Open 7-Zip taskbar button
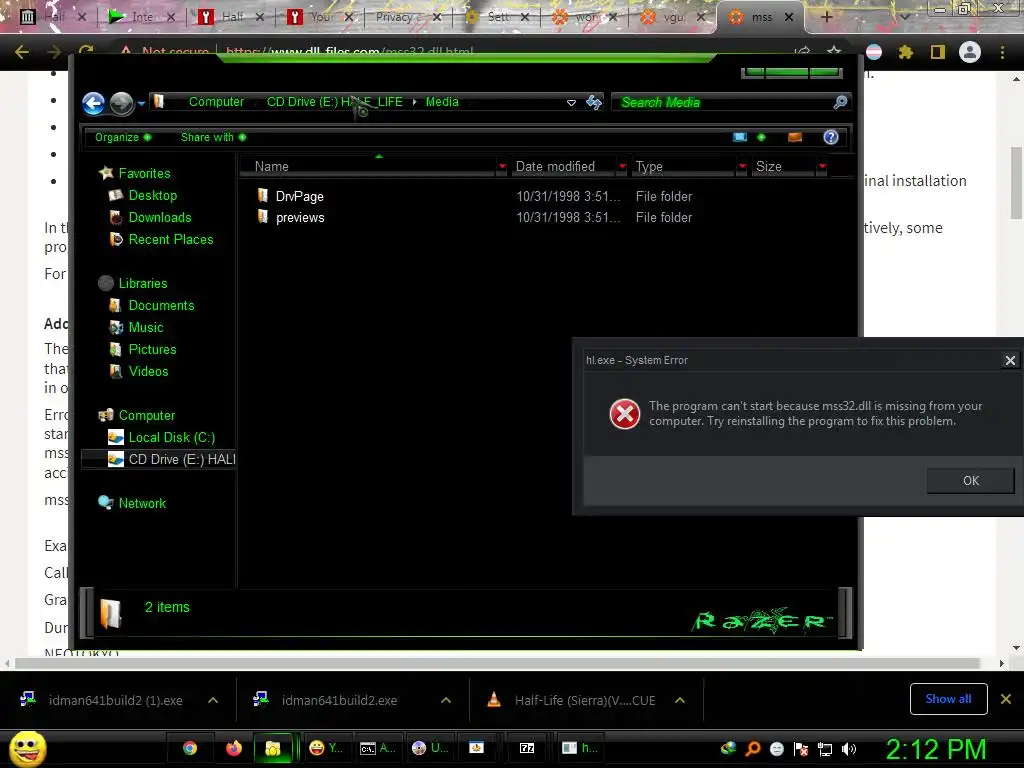Screen dimensions: 1024x768 coord(527,748)
